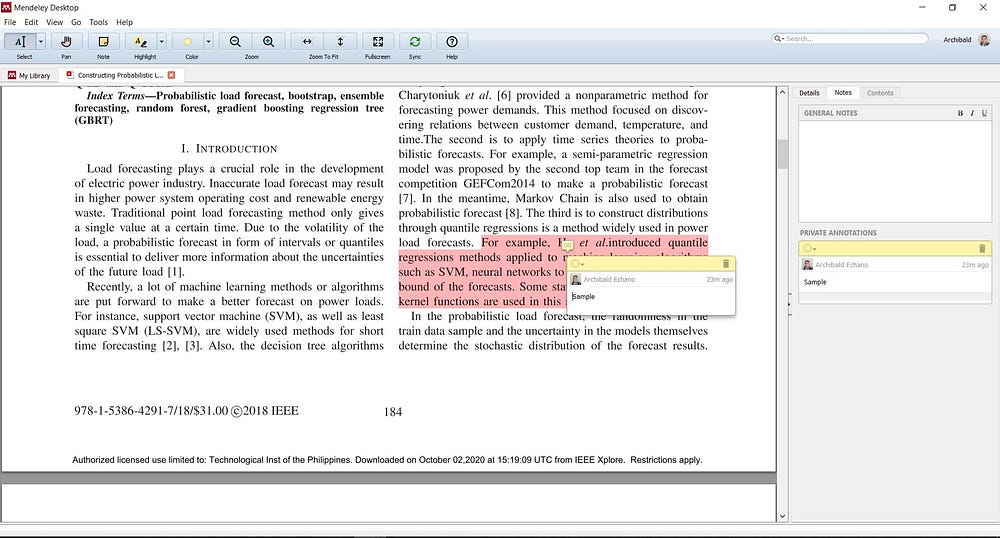Go to the My Library tab

click(28, 75)
